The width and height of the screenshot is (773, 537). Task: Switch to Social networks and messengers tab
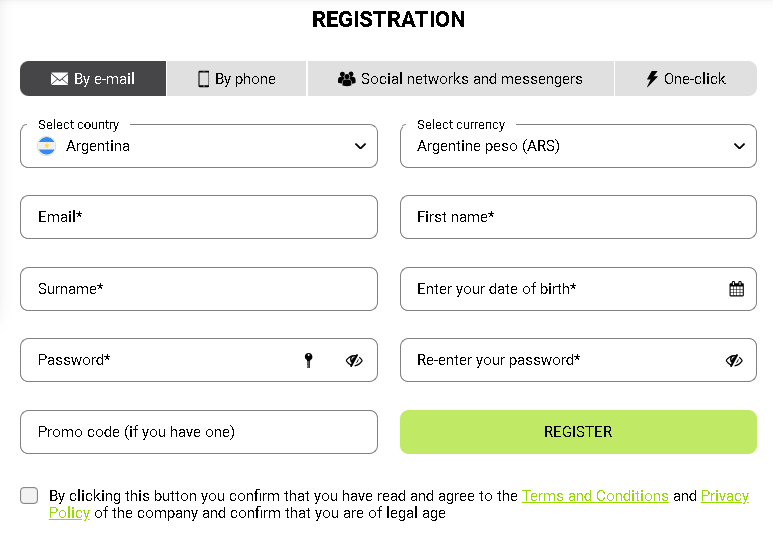pyautogui.click(x=460, y=79)
